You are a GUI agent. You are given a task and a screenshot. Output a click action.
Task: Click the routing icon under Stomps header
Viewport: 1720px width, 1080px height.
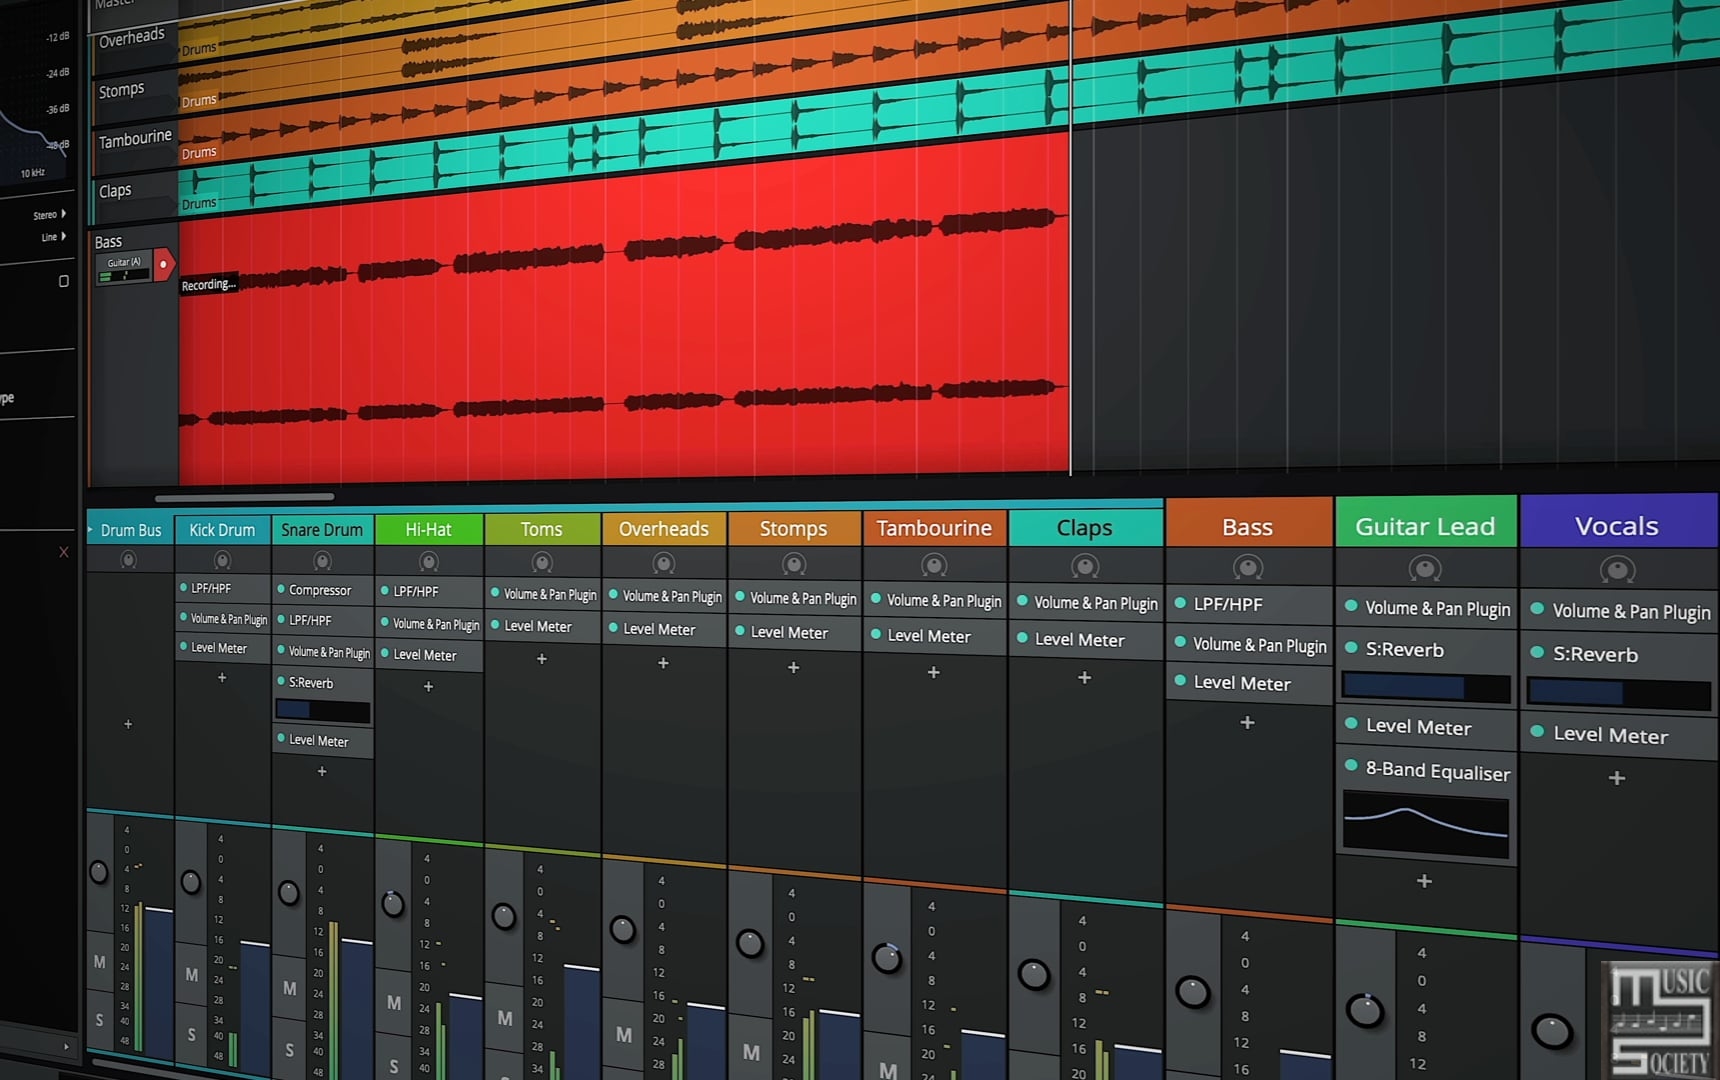(x=794, y=565)
